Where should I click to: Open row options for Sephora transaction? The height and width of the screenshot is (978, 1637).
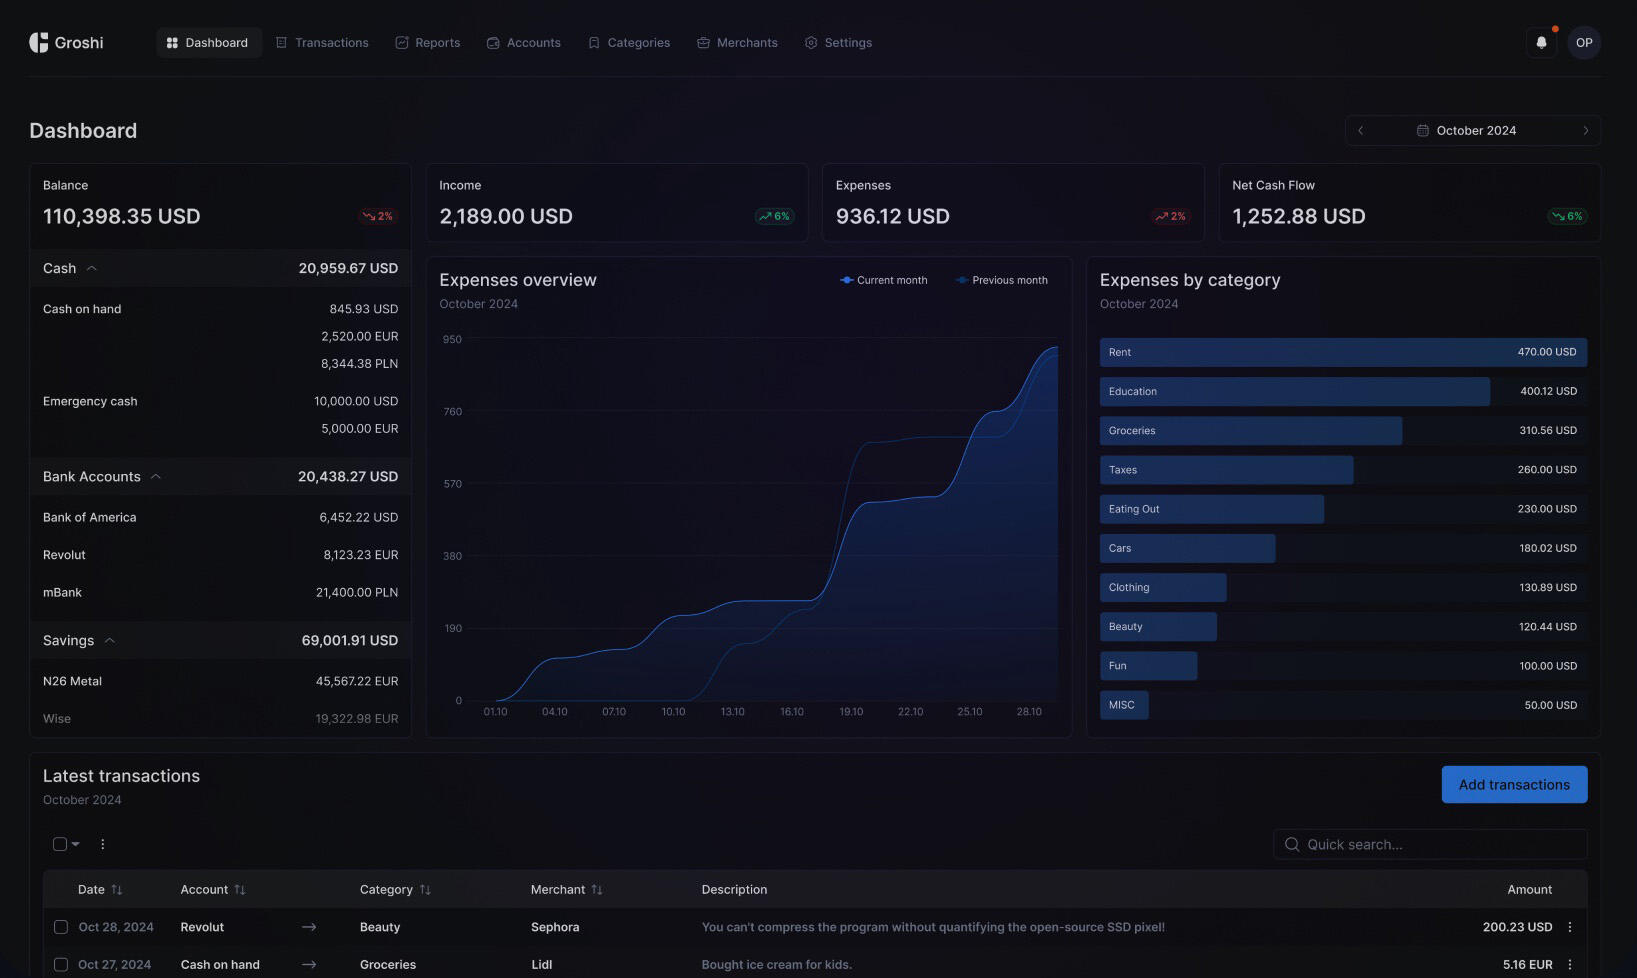coord(1569,927)
